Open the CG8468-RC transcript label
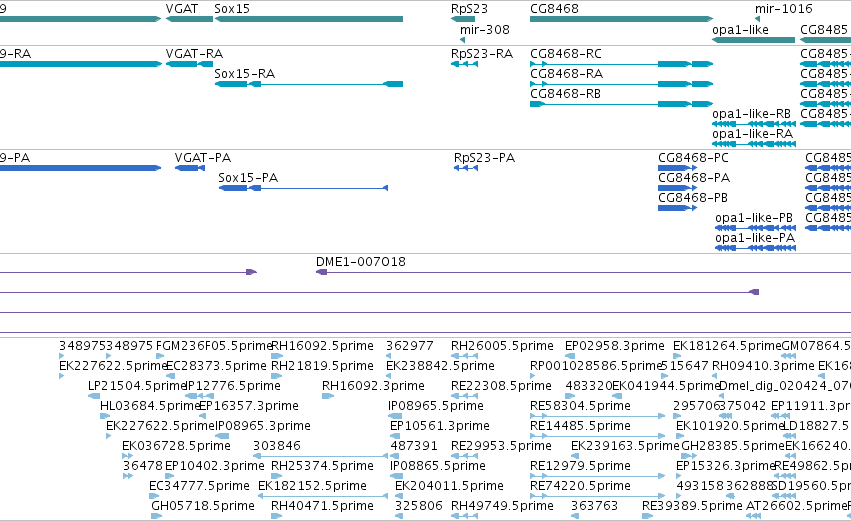 (x=566, y=54)
